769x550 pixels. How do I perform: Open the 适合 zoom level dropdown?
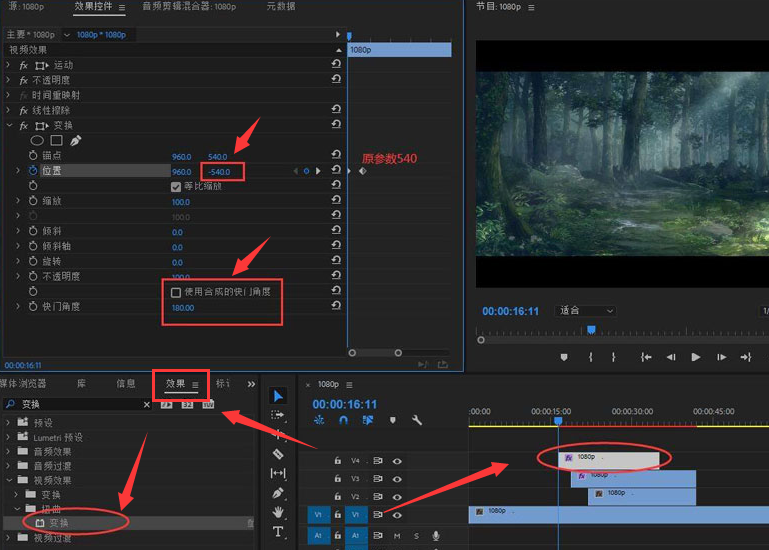tap(587, 311)
